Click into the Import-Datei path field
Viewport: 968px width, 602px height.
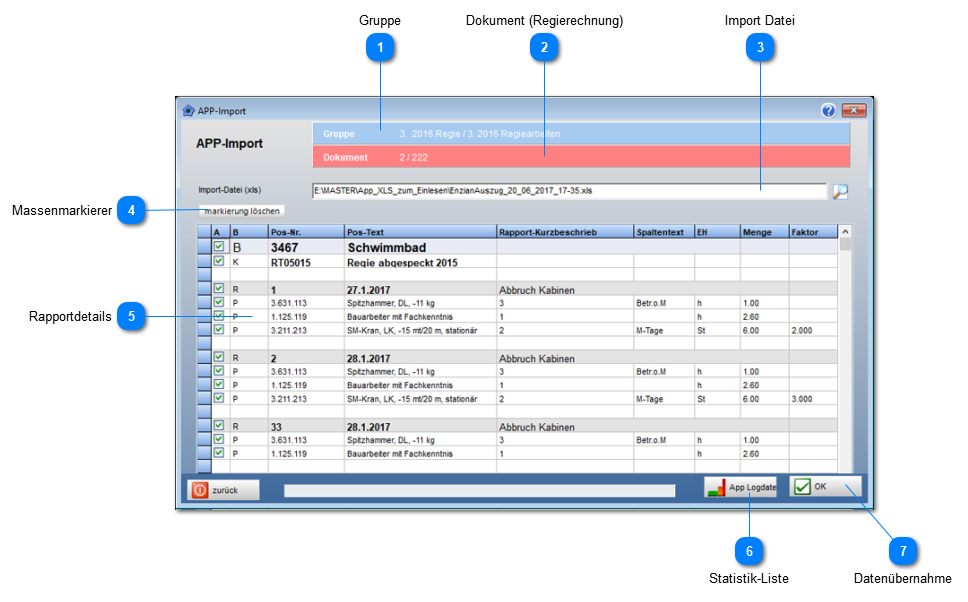pyautogui.click(x=569, y=191)
